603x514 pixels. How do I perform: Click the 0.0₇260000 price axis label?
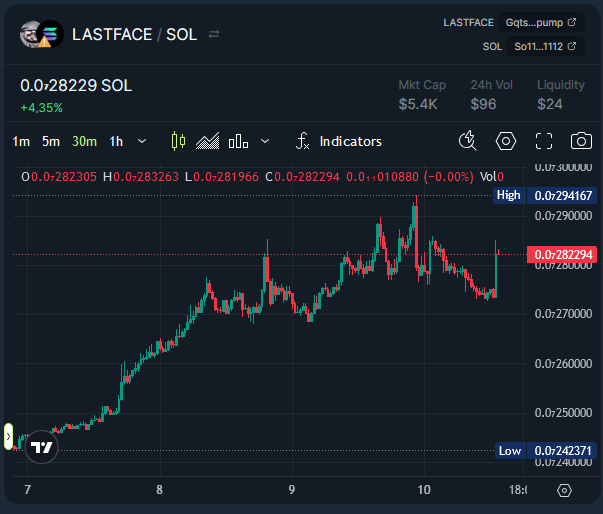(x=563, y=363)
